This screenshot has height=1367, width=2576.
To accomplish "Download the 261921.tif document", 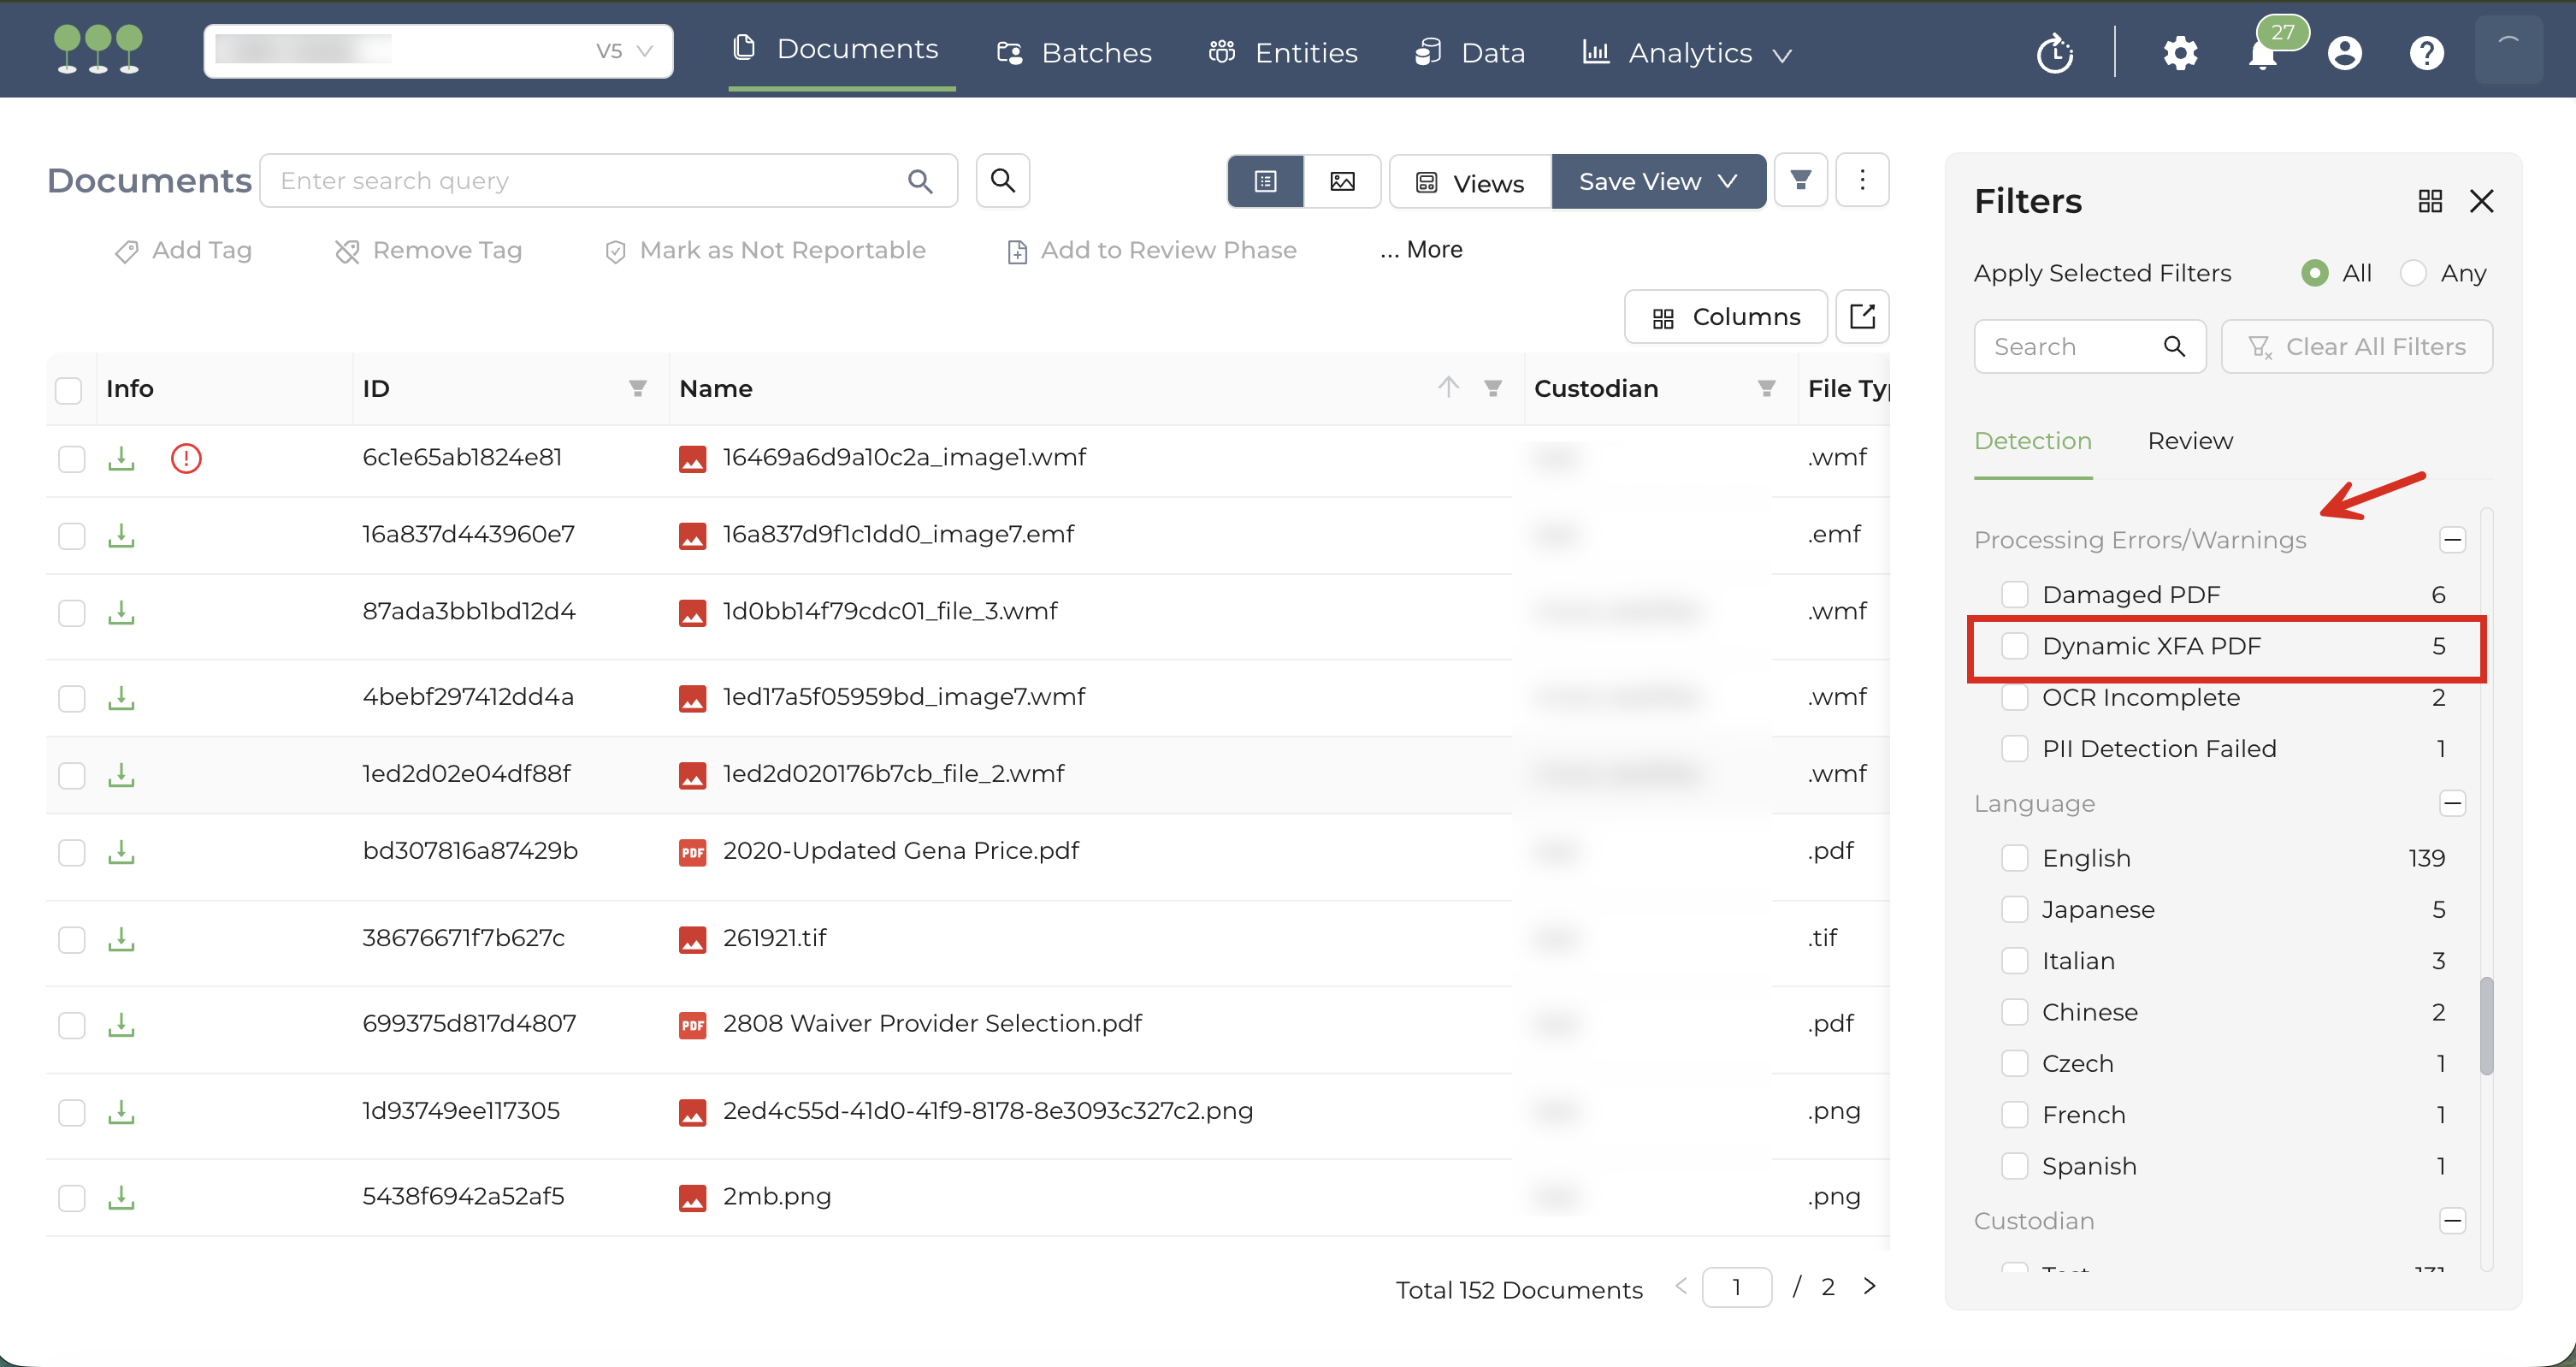I will [121, 939].
